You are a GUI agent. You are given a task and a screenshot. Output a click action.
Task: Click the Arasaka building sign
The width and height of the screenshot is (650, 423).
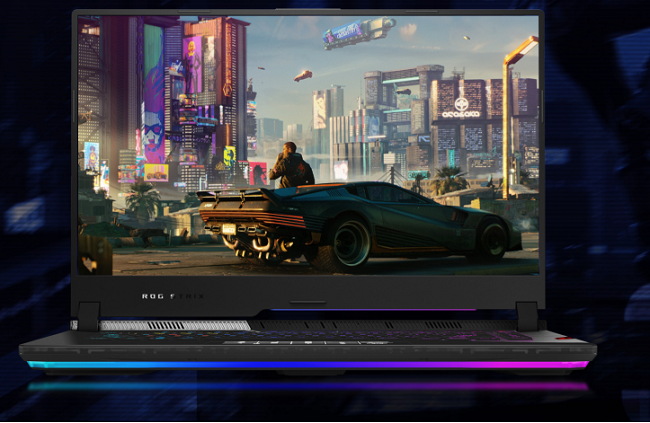point(461,108)
